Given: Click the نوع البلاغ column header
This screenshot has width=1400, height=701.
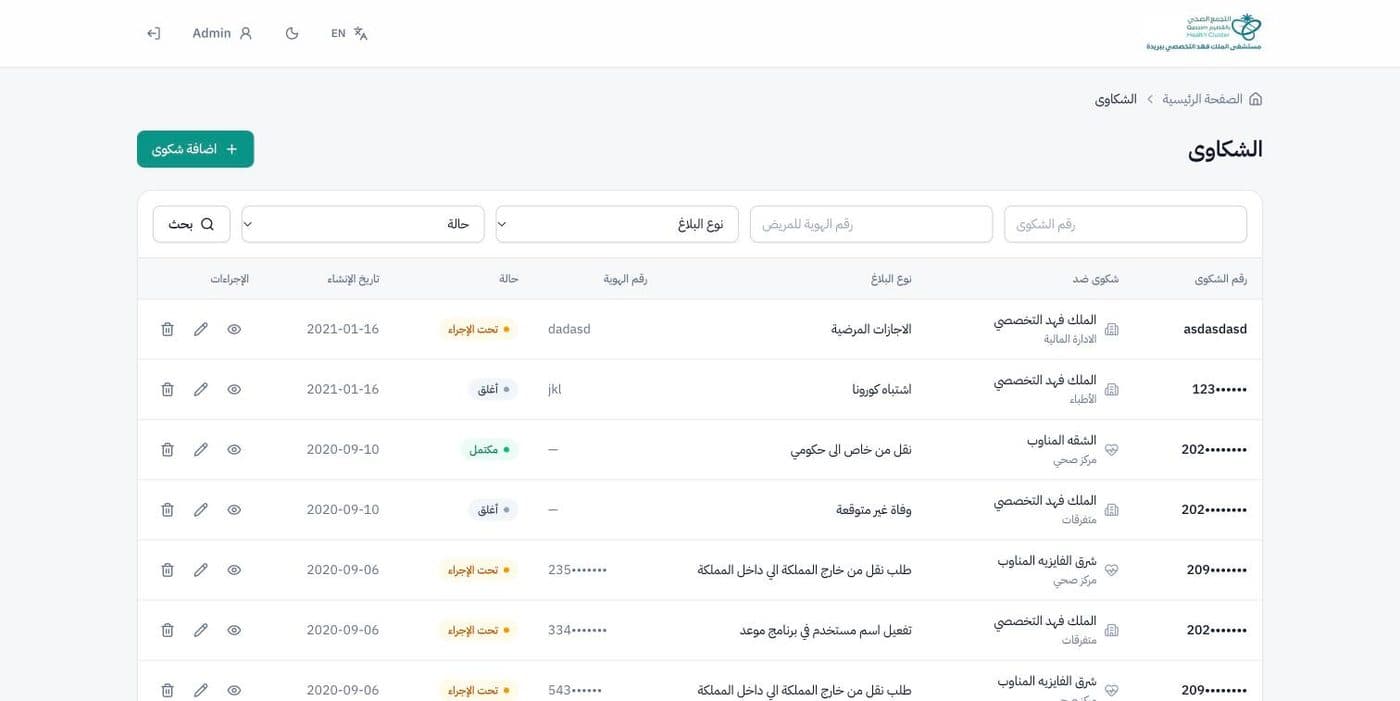Looking at the screenshot, I should (x=891, y=279).
